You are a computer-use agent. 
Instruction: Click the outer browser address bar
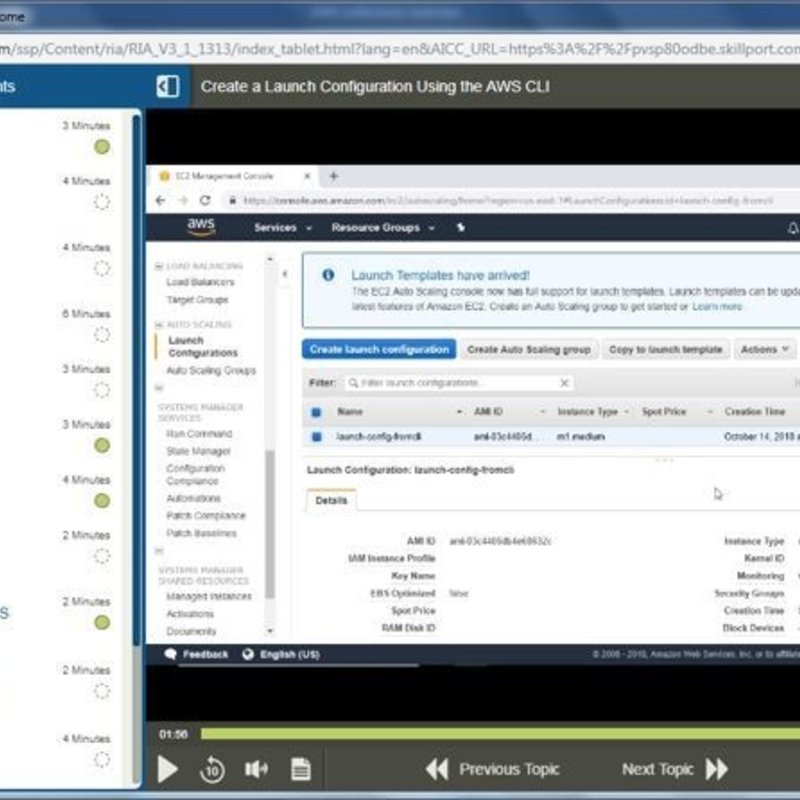[x=400, y=49]
